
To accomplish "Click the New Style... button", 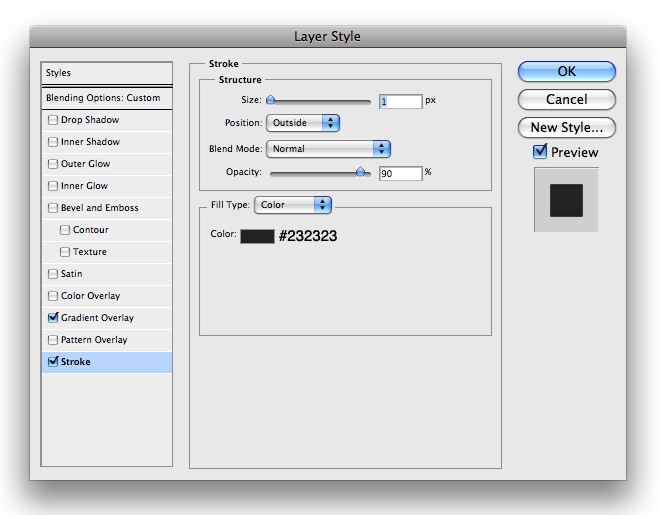I will click(567, 127).
